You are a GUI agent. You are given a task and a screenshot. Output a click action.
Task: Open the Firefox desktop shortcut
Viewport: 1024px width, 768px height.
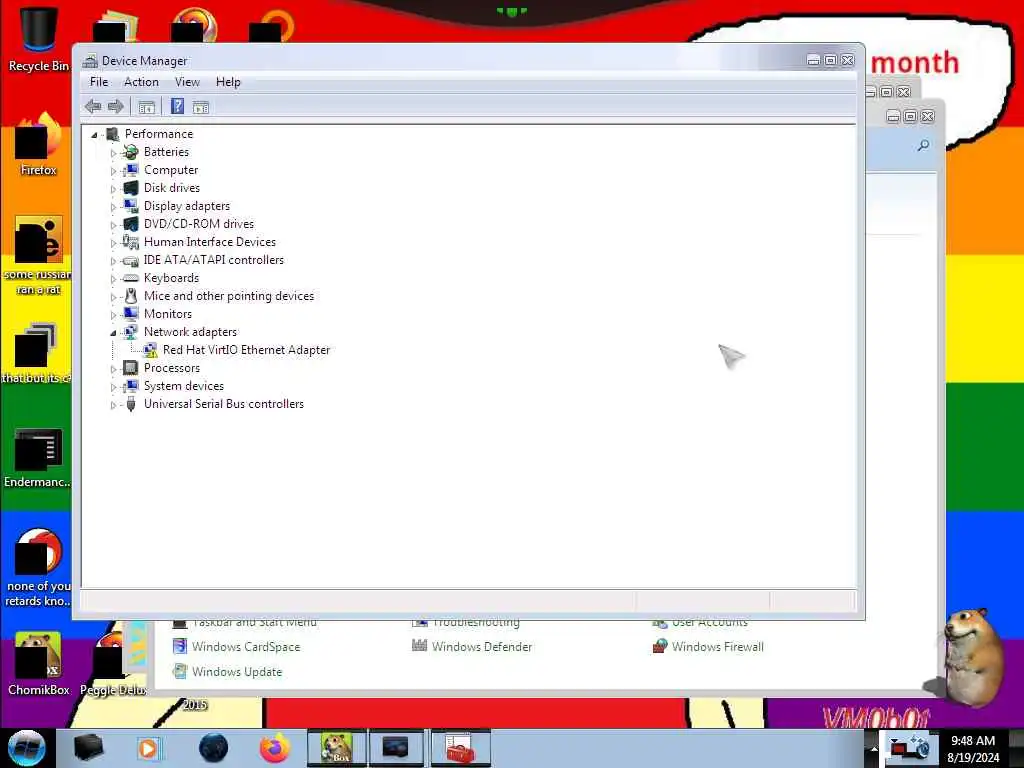pos(38,145)
